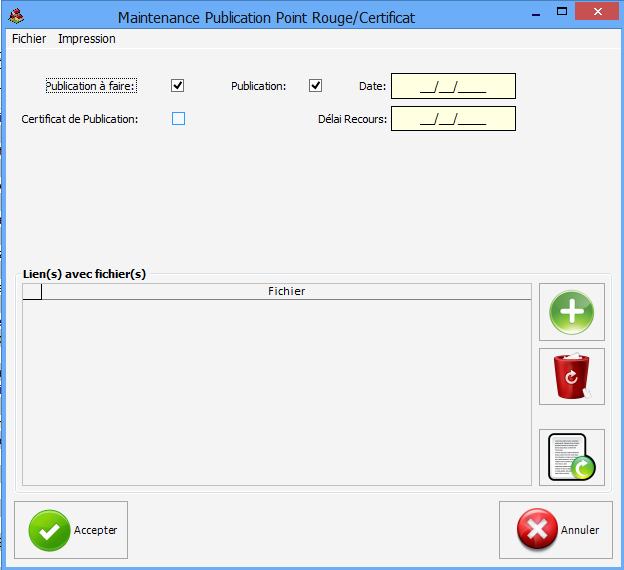The image size is (624, 570).
Task: Open the Impression menu
Action: [87, 39]
